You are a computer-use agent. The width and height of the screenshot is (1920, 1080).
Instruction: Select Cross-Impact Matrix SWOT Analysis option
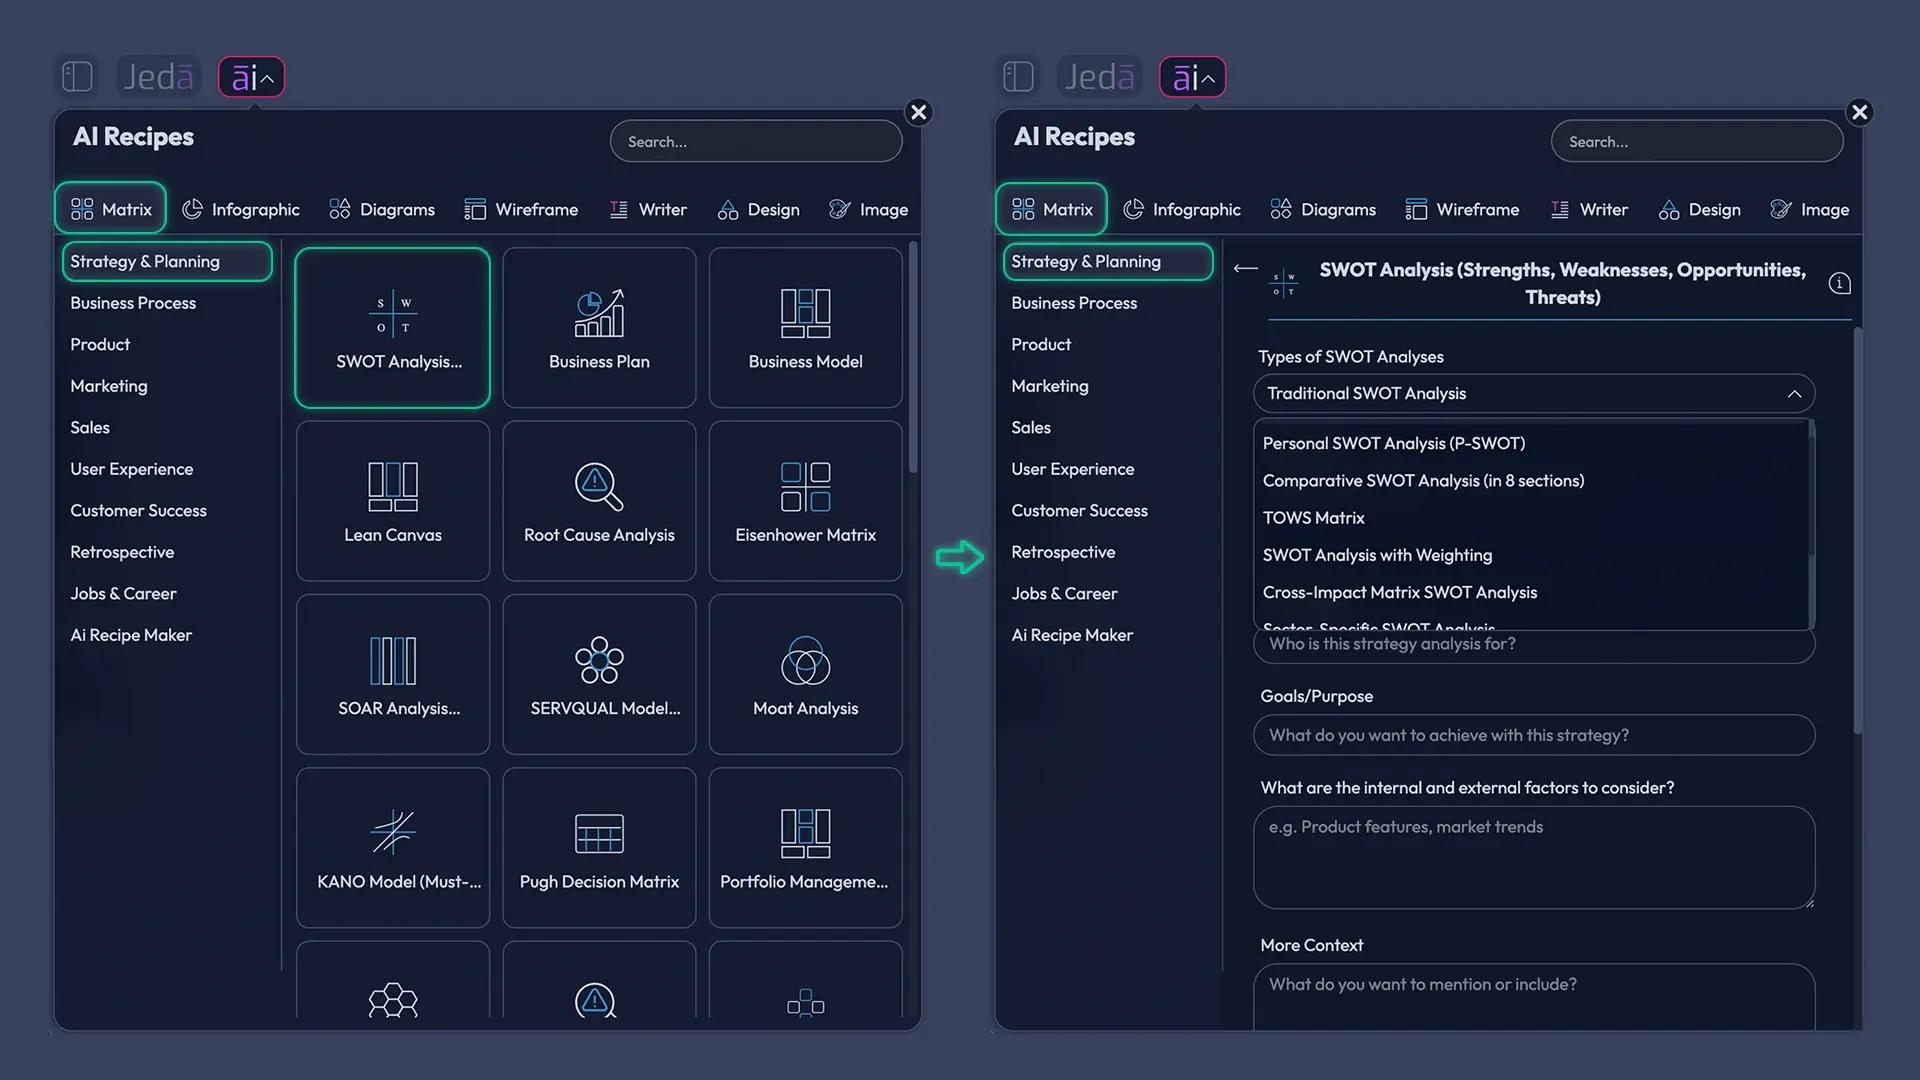1399,593
